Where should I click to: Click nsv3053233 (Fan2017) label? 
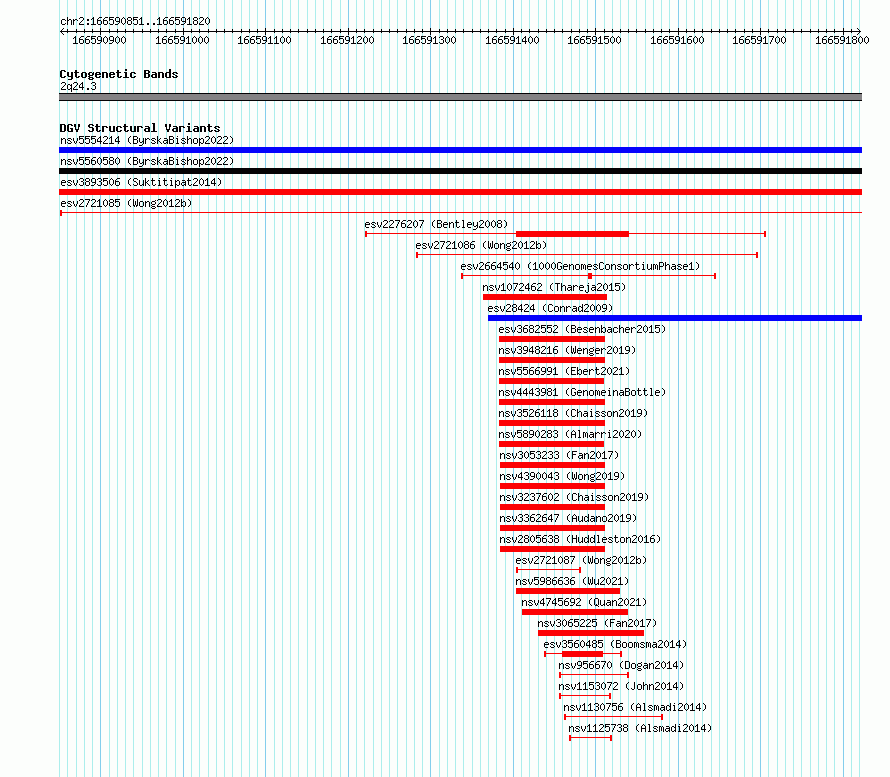point(559,455)
